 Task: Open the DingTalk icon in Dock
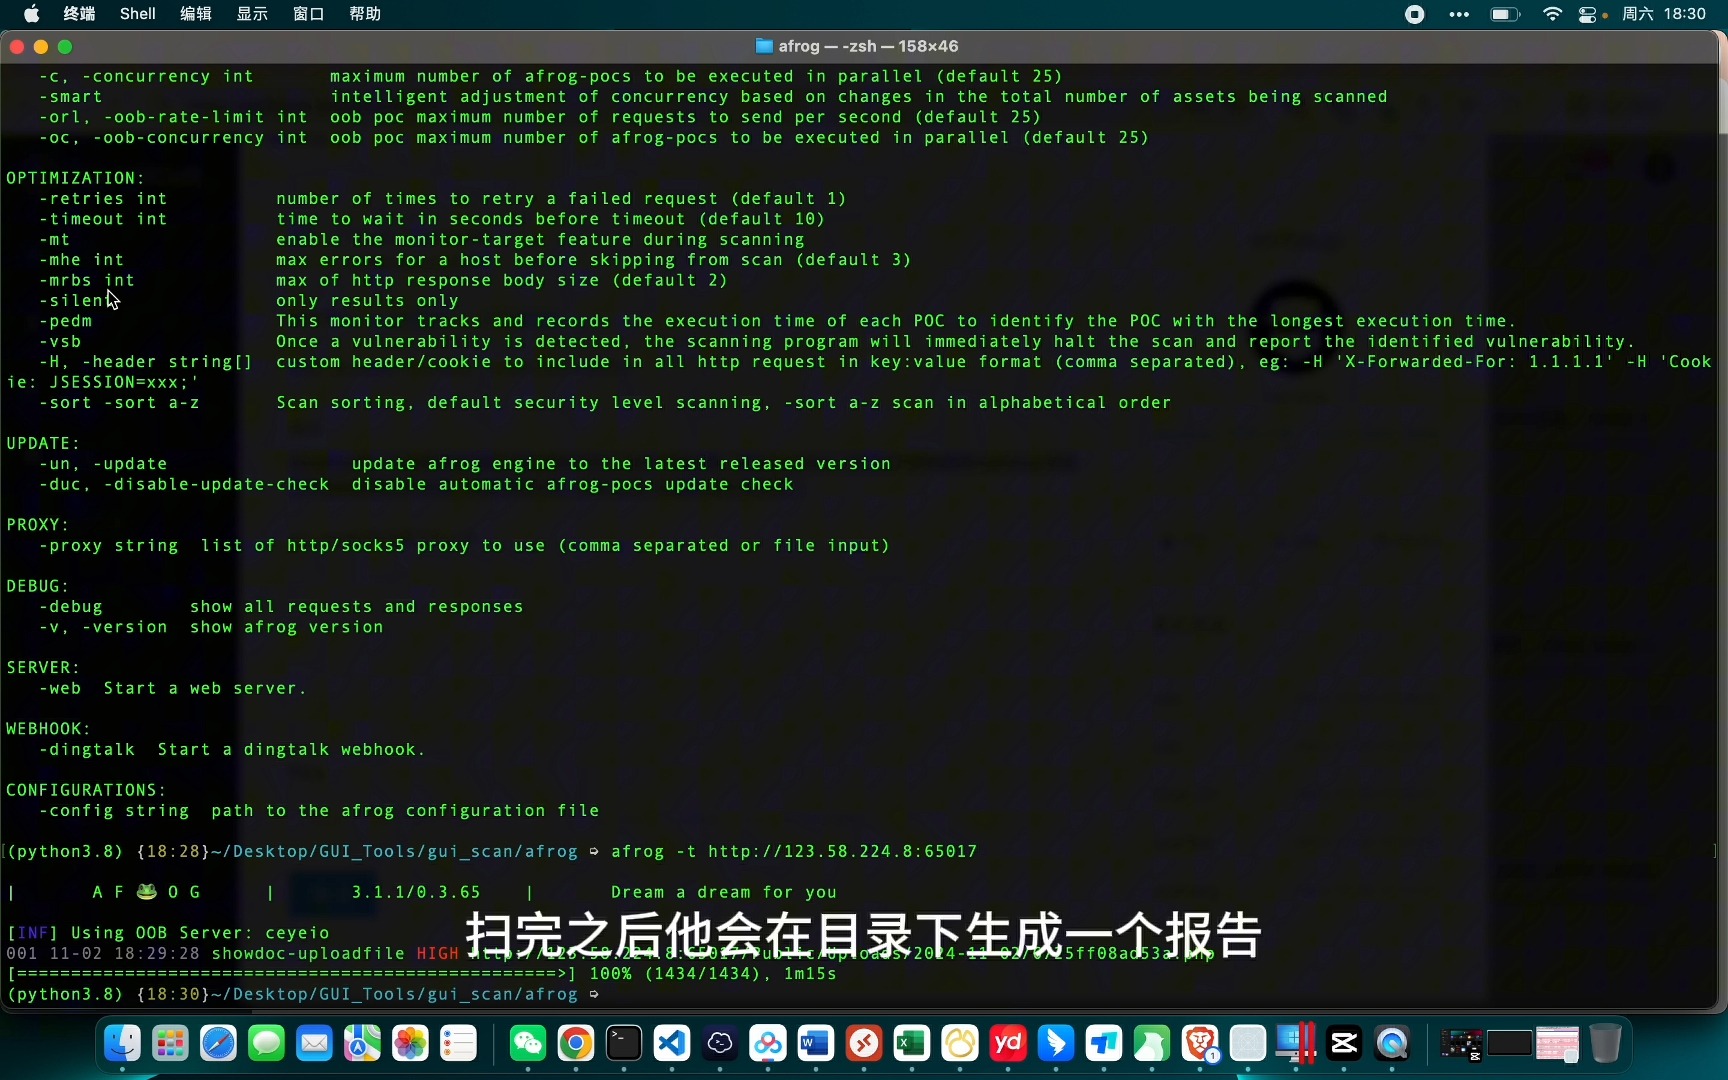pos(1056,1044)
